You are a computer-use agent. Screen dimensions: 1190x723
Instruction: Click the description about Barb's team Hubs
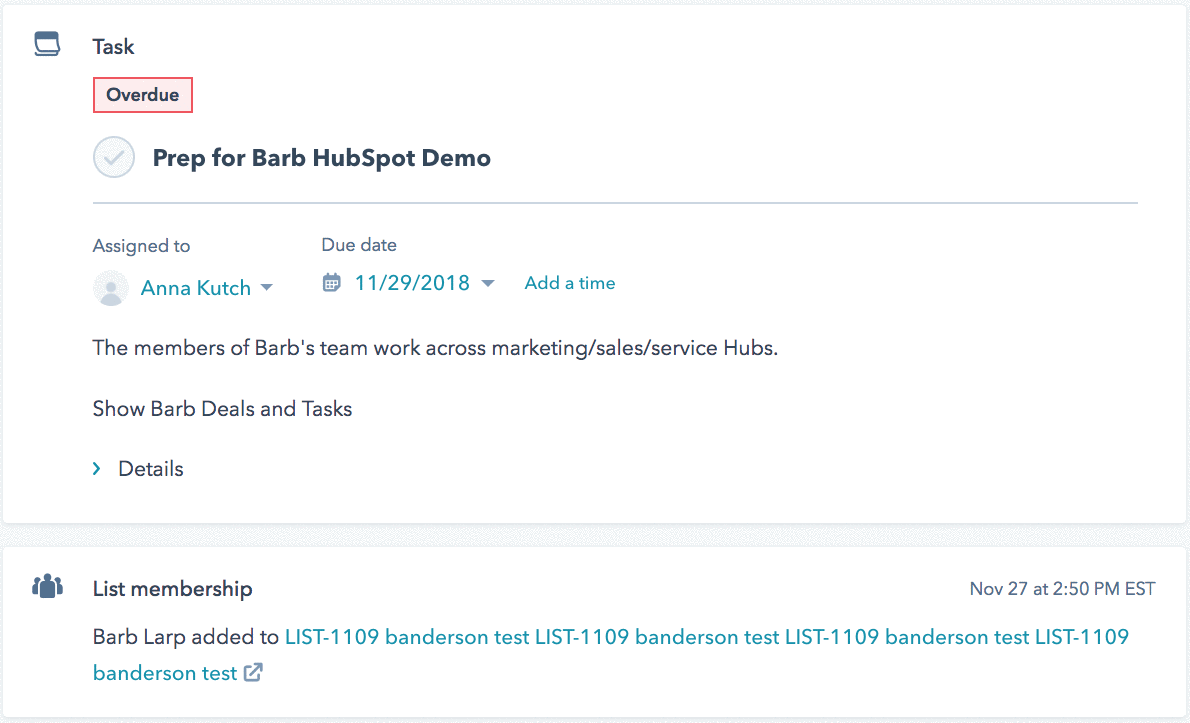[435, 348]
